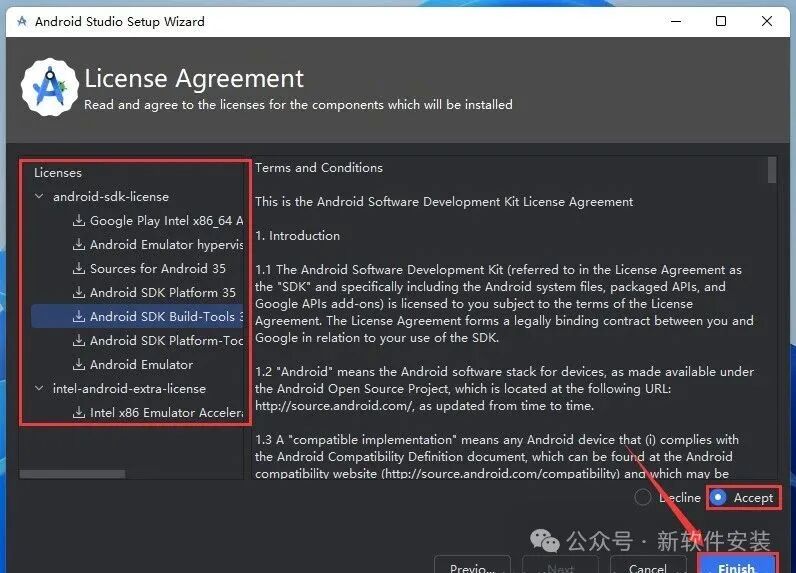Viewport: 796px width, 573px height.
Task: Click the disabled Next button
Action: pyautogui.click(x=560, y=566)
